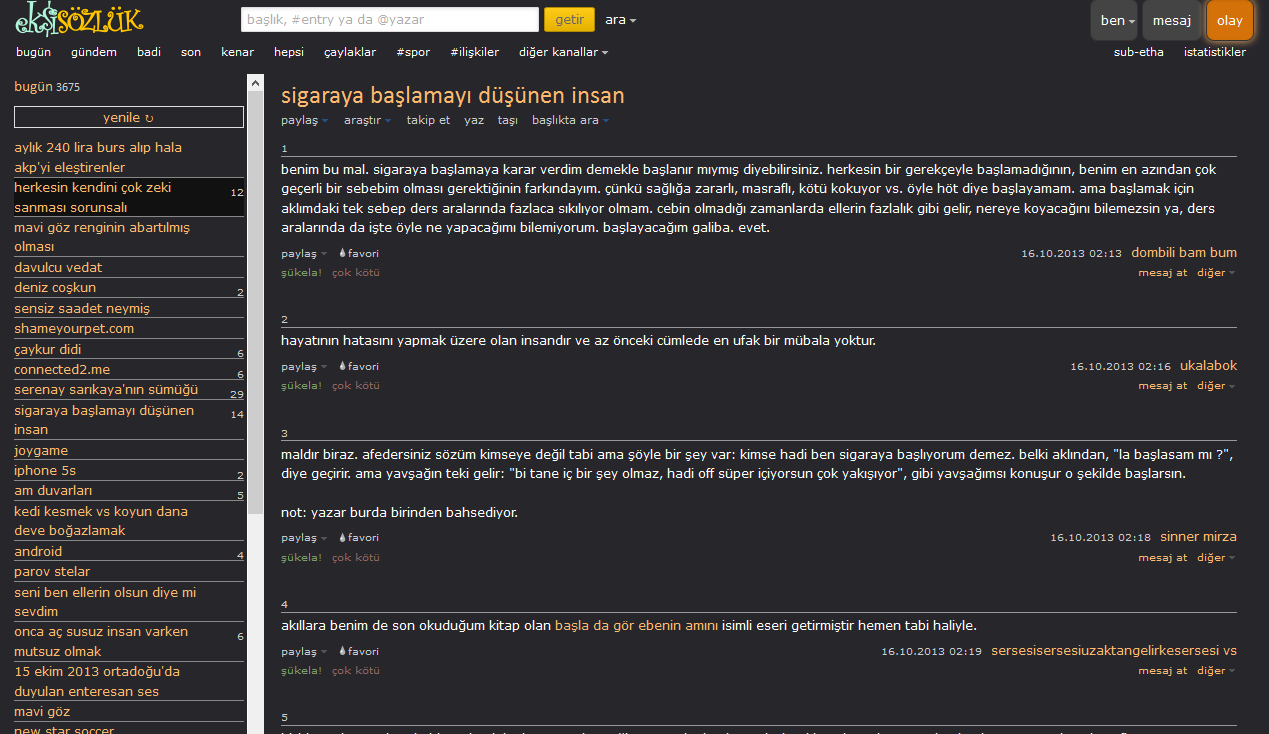The image size is (1269, 734).
Task: Click the left topic list scrollbar
Action: click(x=255, y=300)
